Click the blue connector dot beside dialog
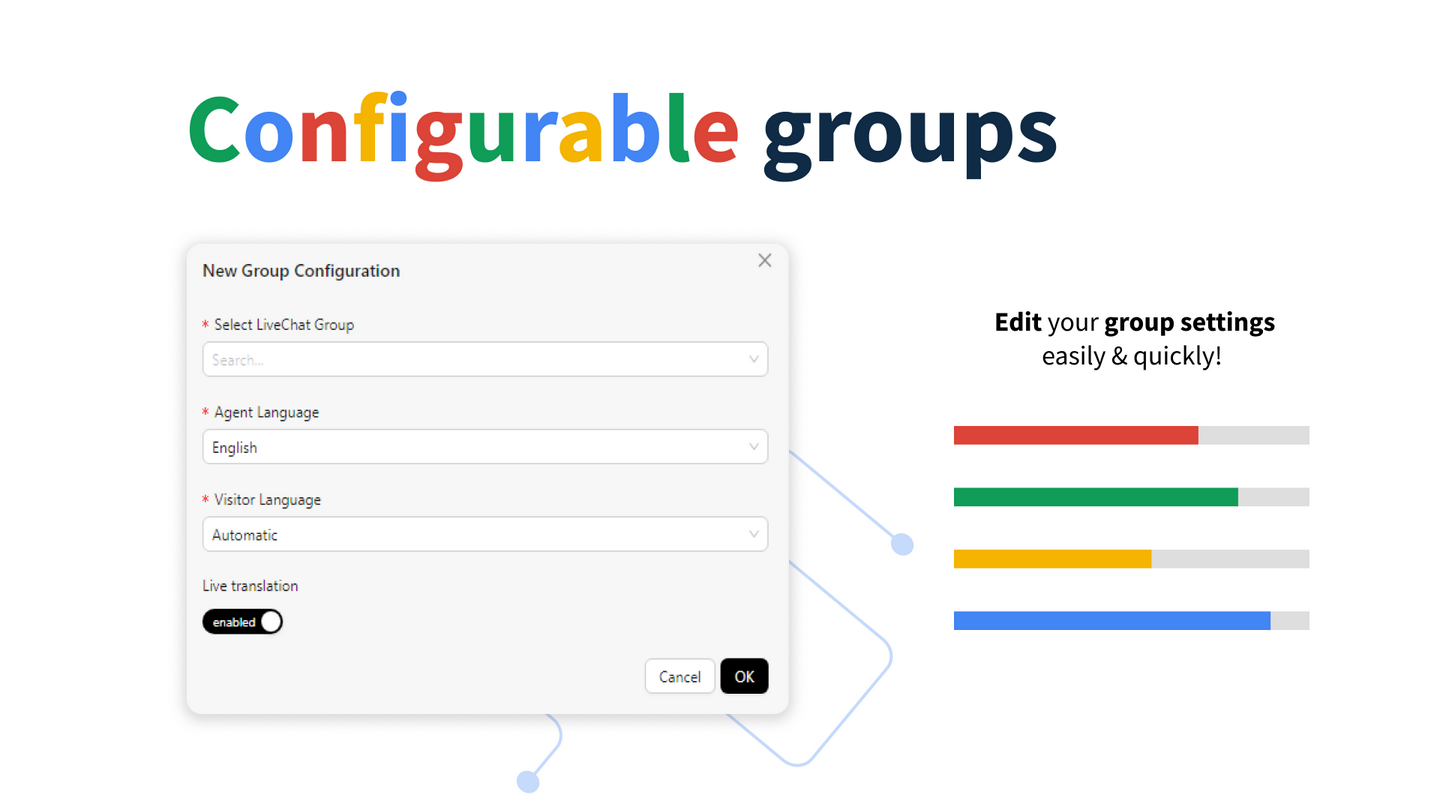Viewport: 1440px width, 810px height. tap(902, 545)
